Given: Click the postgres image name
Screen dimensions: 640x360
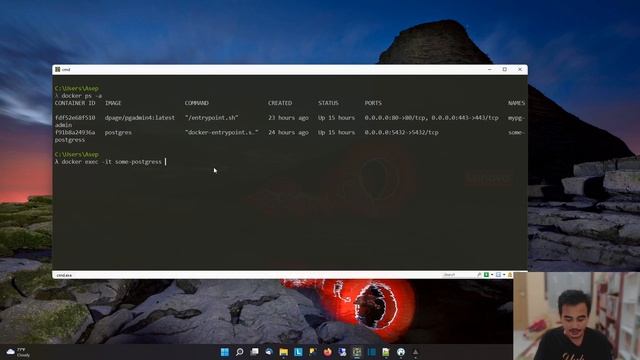Looking at the screenshot, I should coord(118,132).
